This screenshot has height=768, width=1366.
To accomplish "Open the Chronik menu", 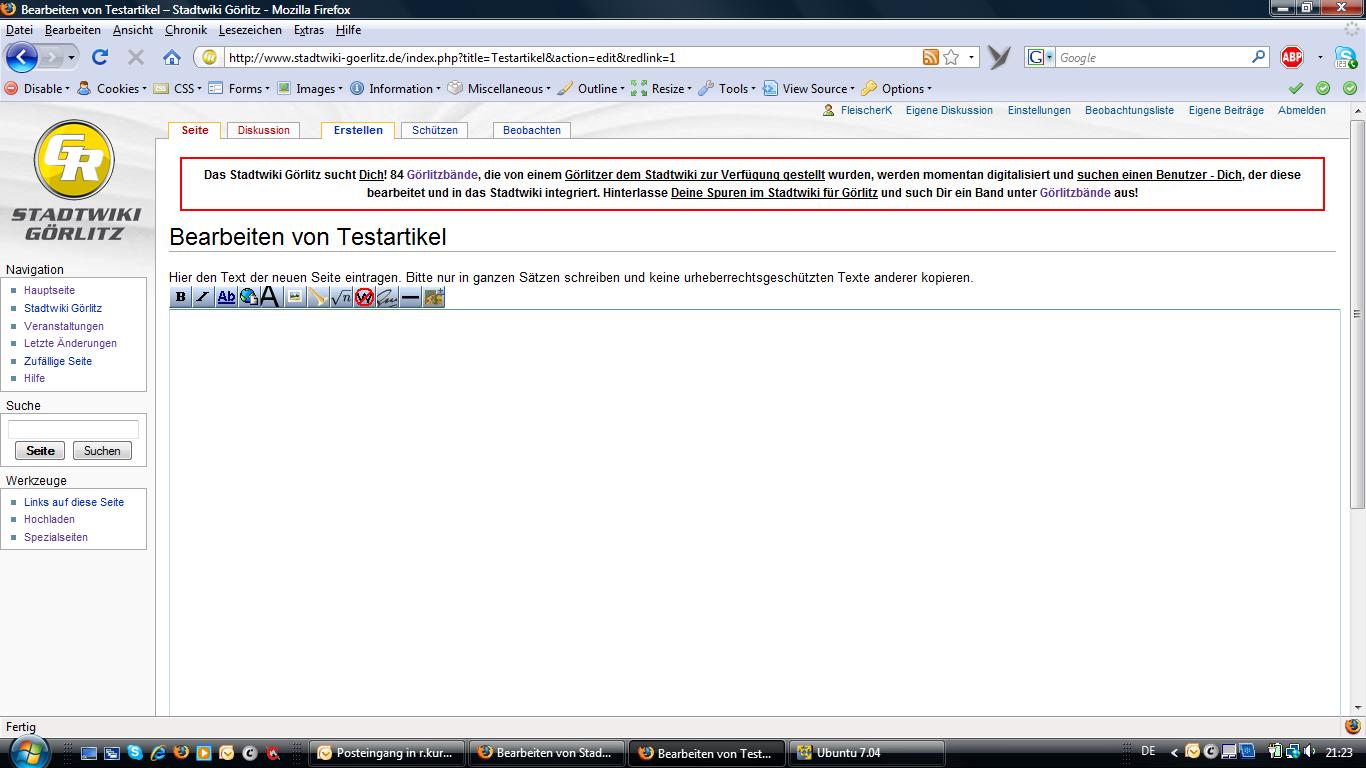I will 186,30.
